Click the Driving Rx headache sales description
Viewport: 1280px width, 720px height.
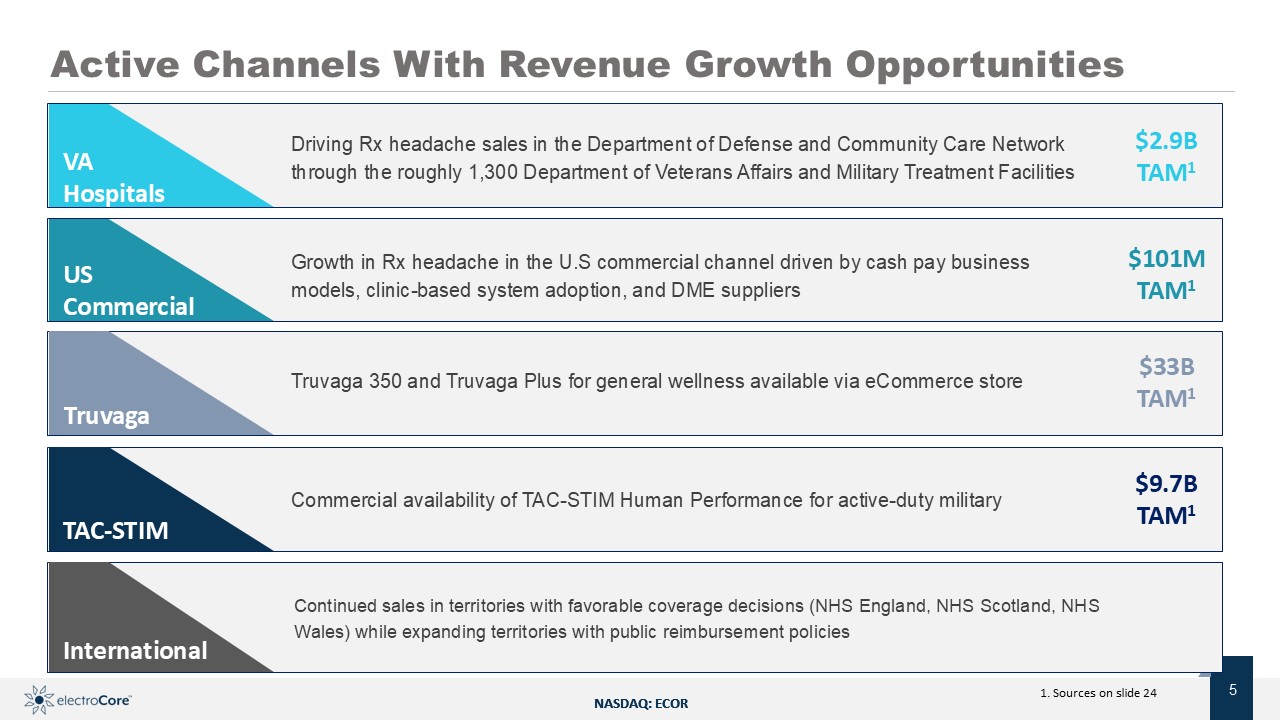[x=682, y=158]
